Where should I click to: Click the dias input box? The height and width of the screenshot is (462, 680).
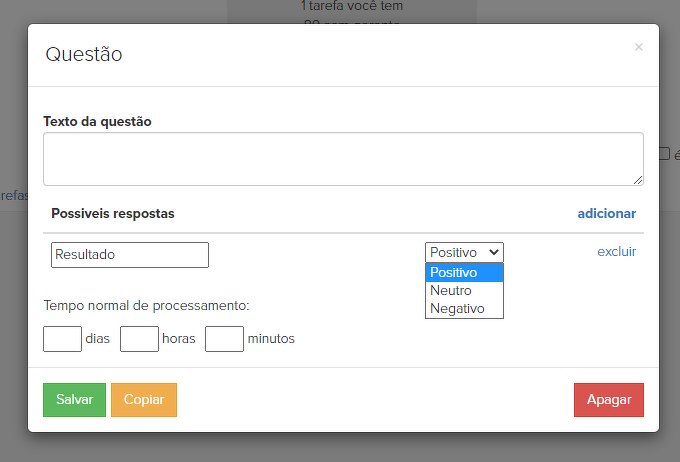pyautogui.click(x=62, y=339)
